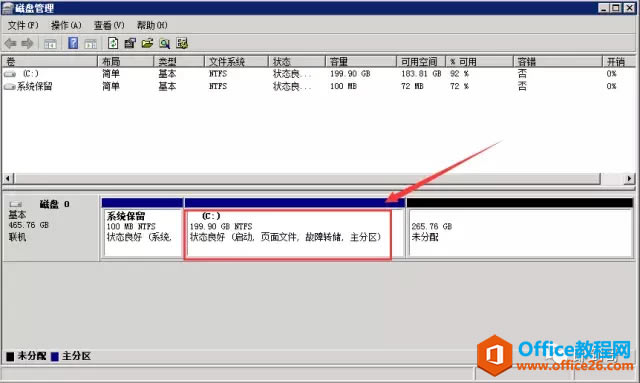
Task: Click the drive icon beside (C:) row
Action: click(x=10, y=74)
